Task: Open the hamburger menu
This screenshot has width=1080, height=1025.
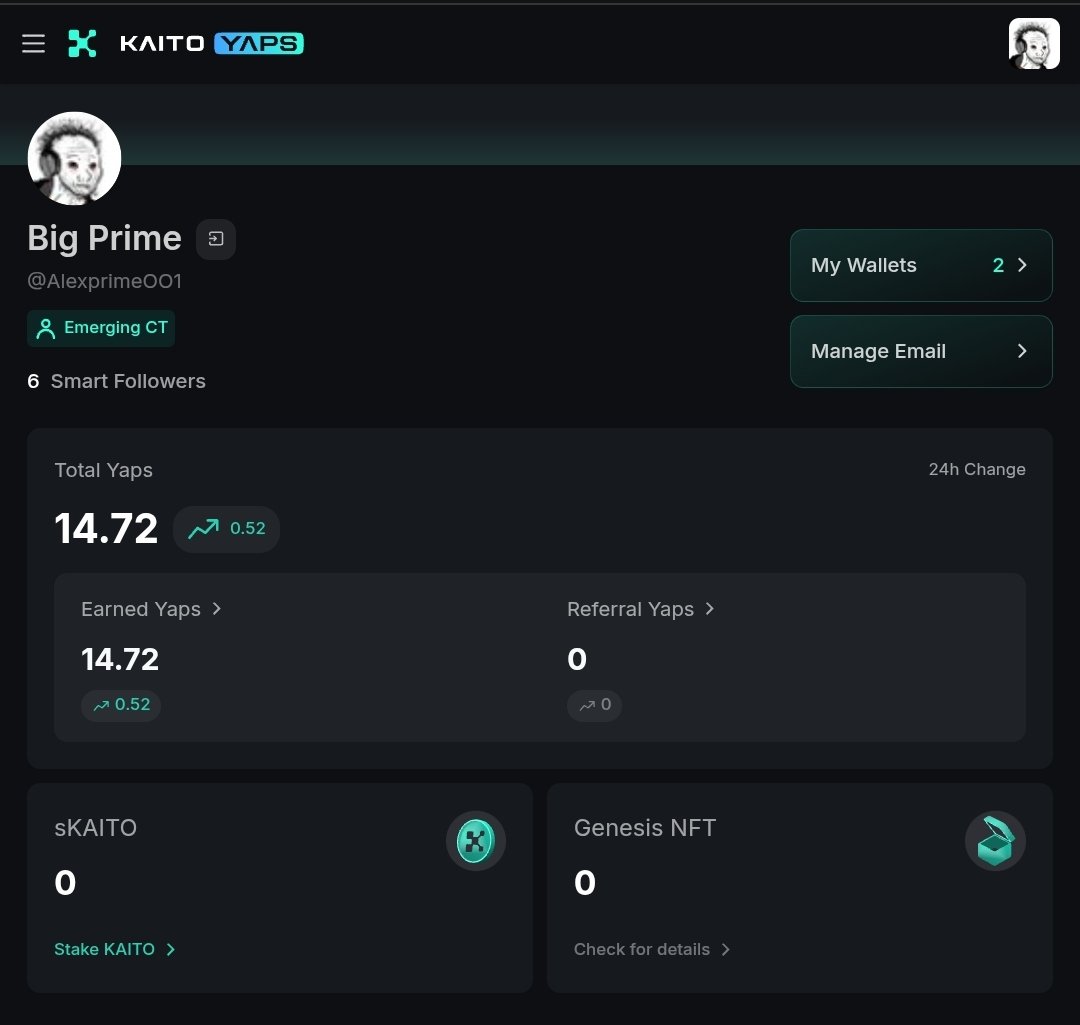Action: click(33, 43)
